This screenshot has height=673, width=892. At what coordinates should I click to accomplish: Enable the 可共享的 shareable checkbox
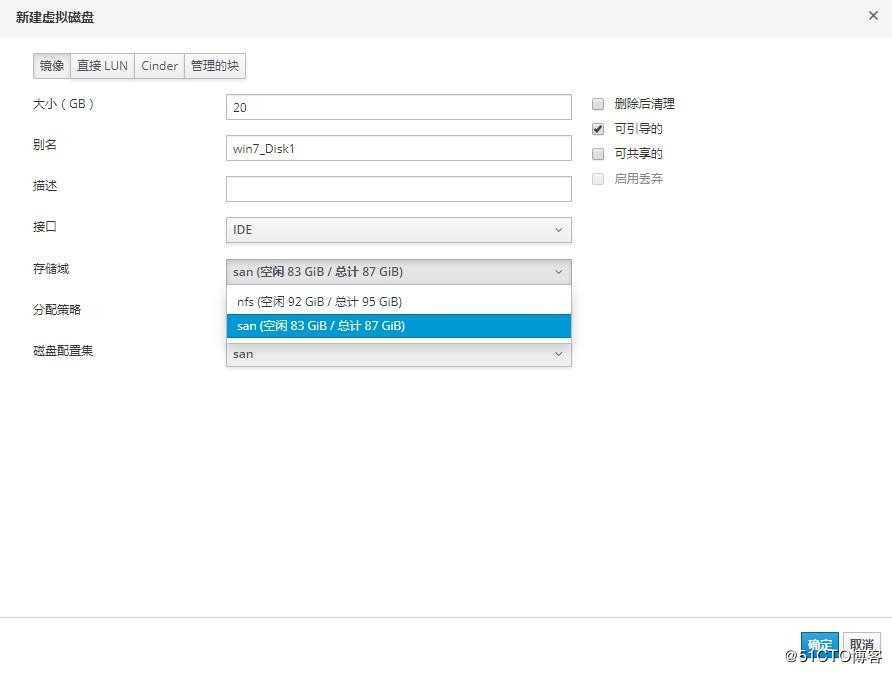[598, 154]
